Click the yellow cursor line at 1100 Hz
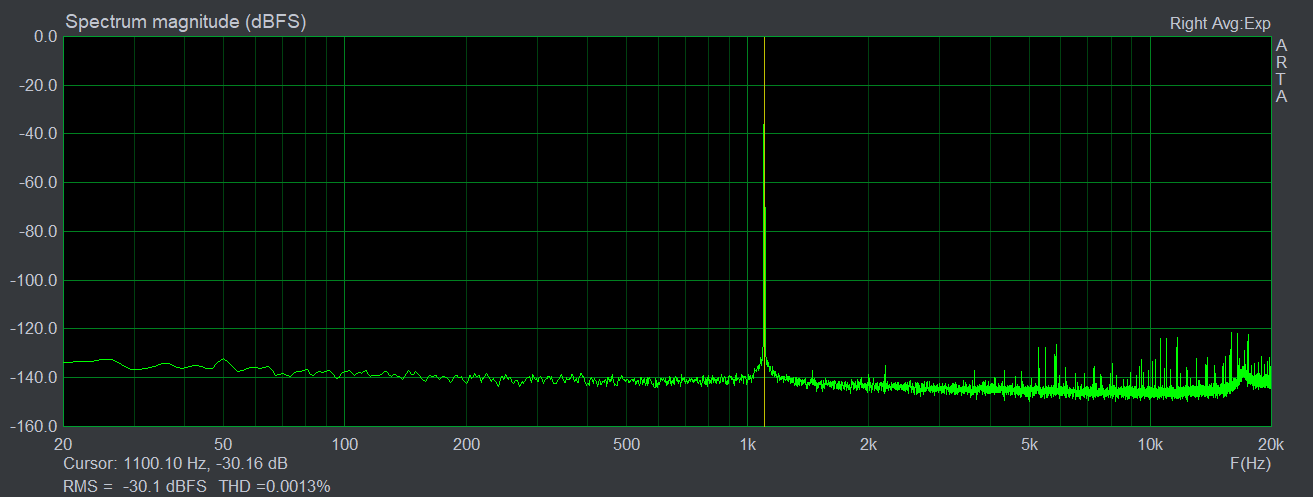 (764, 230)
